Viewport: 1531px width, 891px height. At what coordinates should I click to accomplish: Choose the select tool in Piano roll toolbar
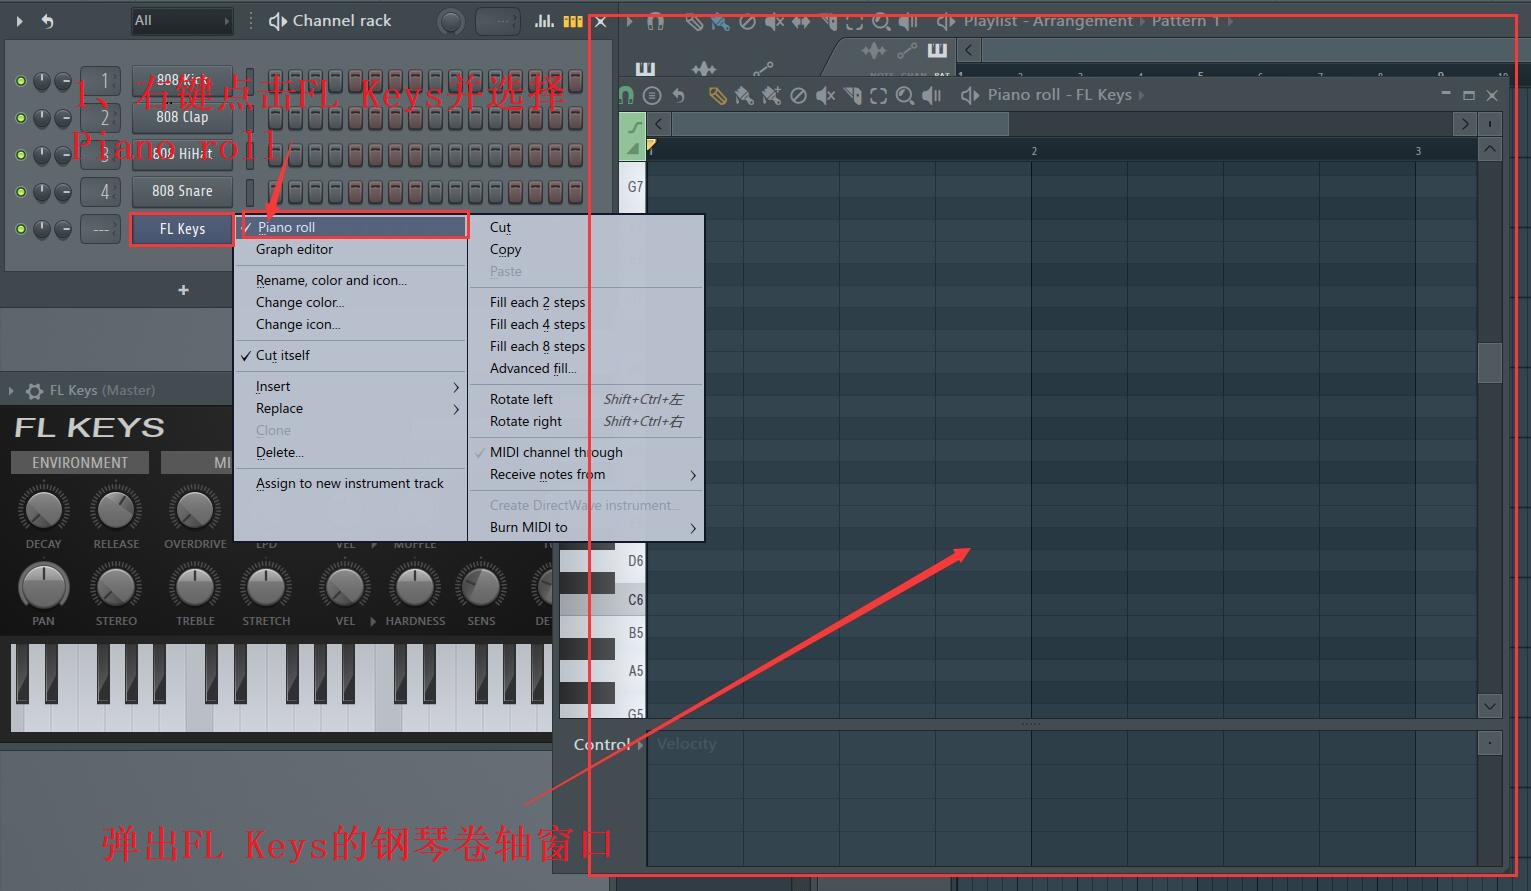tap(878, 95)
